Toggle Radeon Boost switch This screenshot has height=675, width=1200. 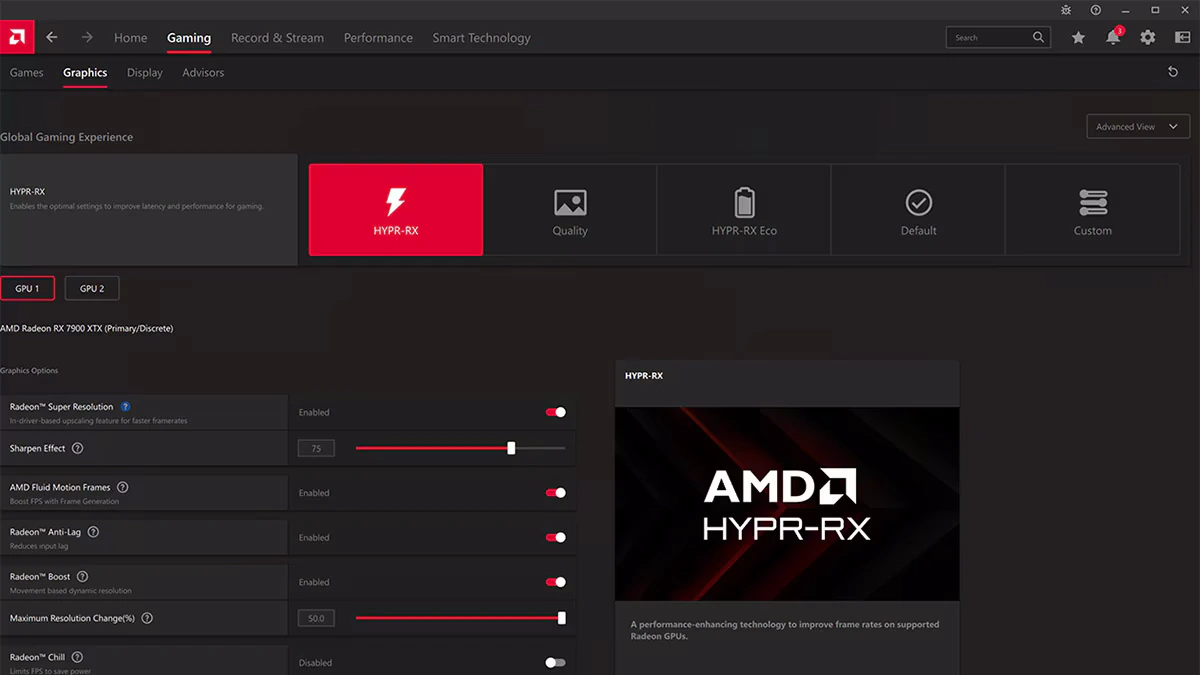coord(555,582)
